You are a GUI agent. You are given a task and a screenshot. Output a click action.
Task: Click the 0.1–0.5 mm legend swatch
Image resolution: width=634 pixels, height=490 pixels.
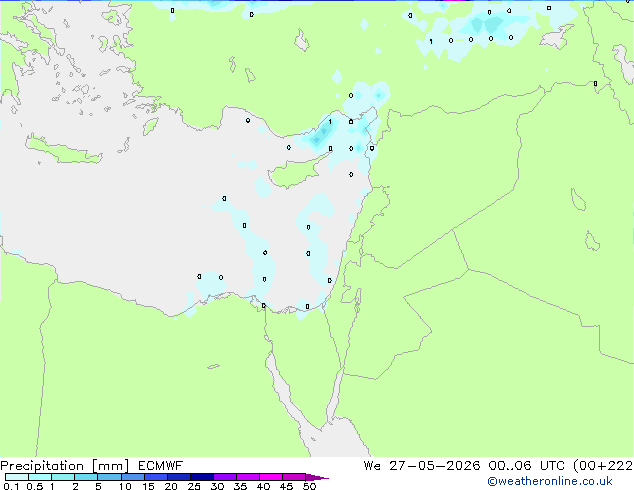[x=17, y=477]
